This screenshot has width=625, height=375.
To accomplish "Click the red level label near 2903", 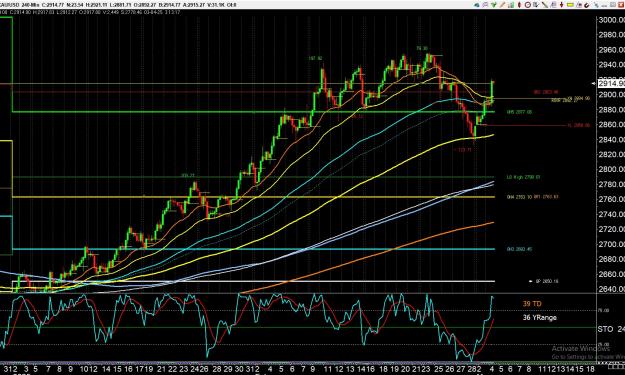I will 546,92.
